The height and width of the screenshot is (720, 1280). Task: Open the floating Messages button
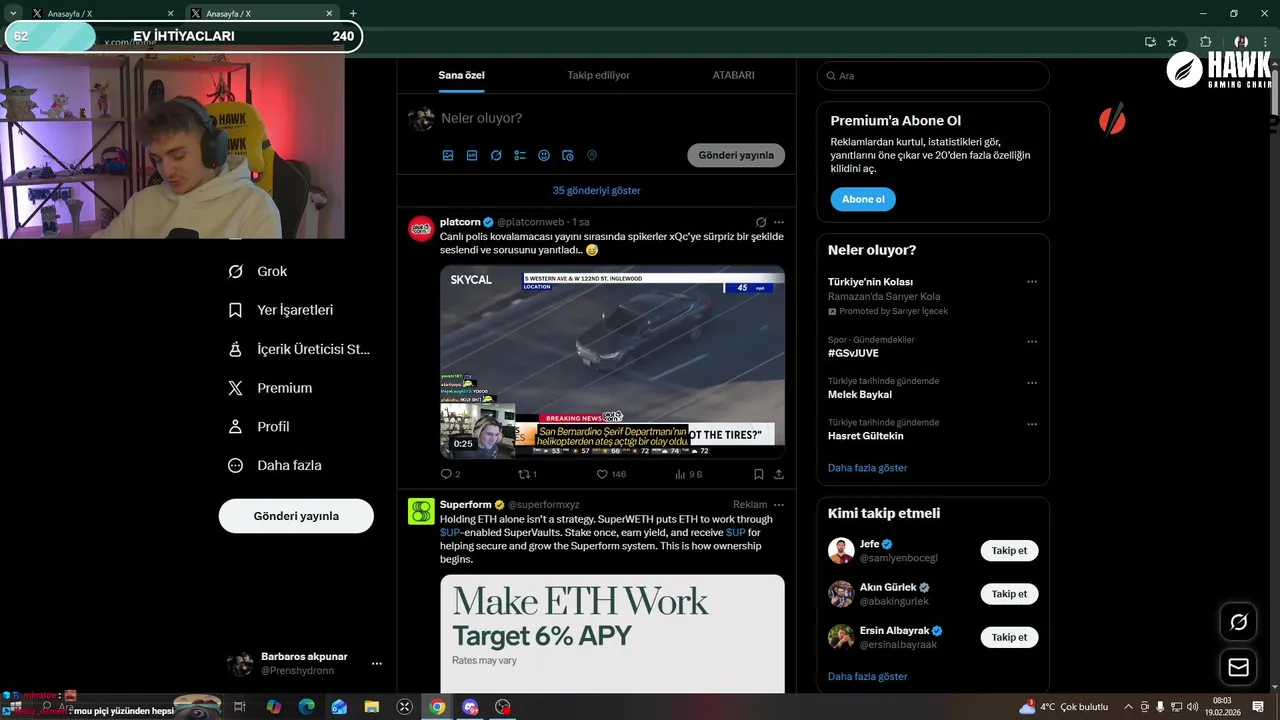[x=1238, y=667]
